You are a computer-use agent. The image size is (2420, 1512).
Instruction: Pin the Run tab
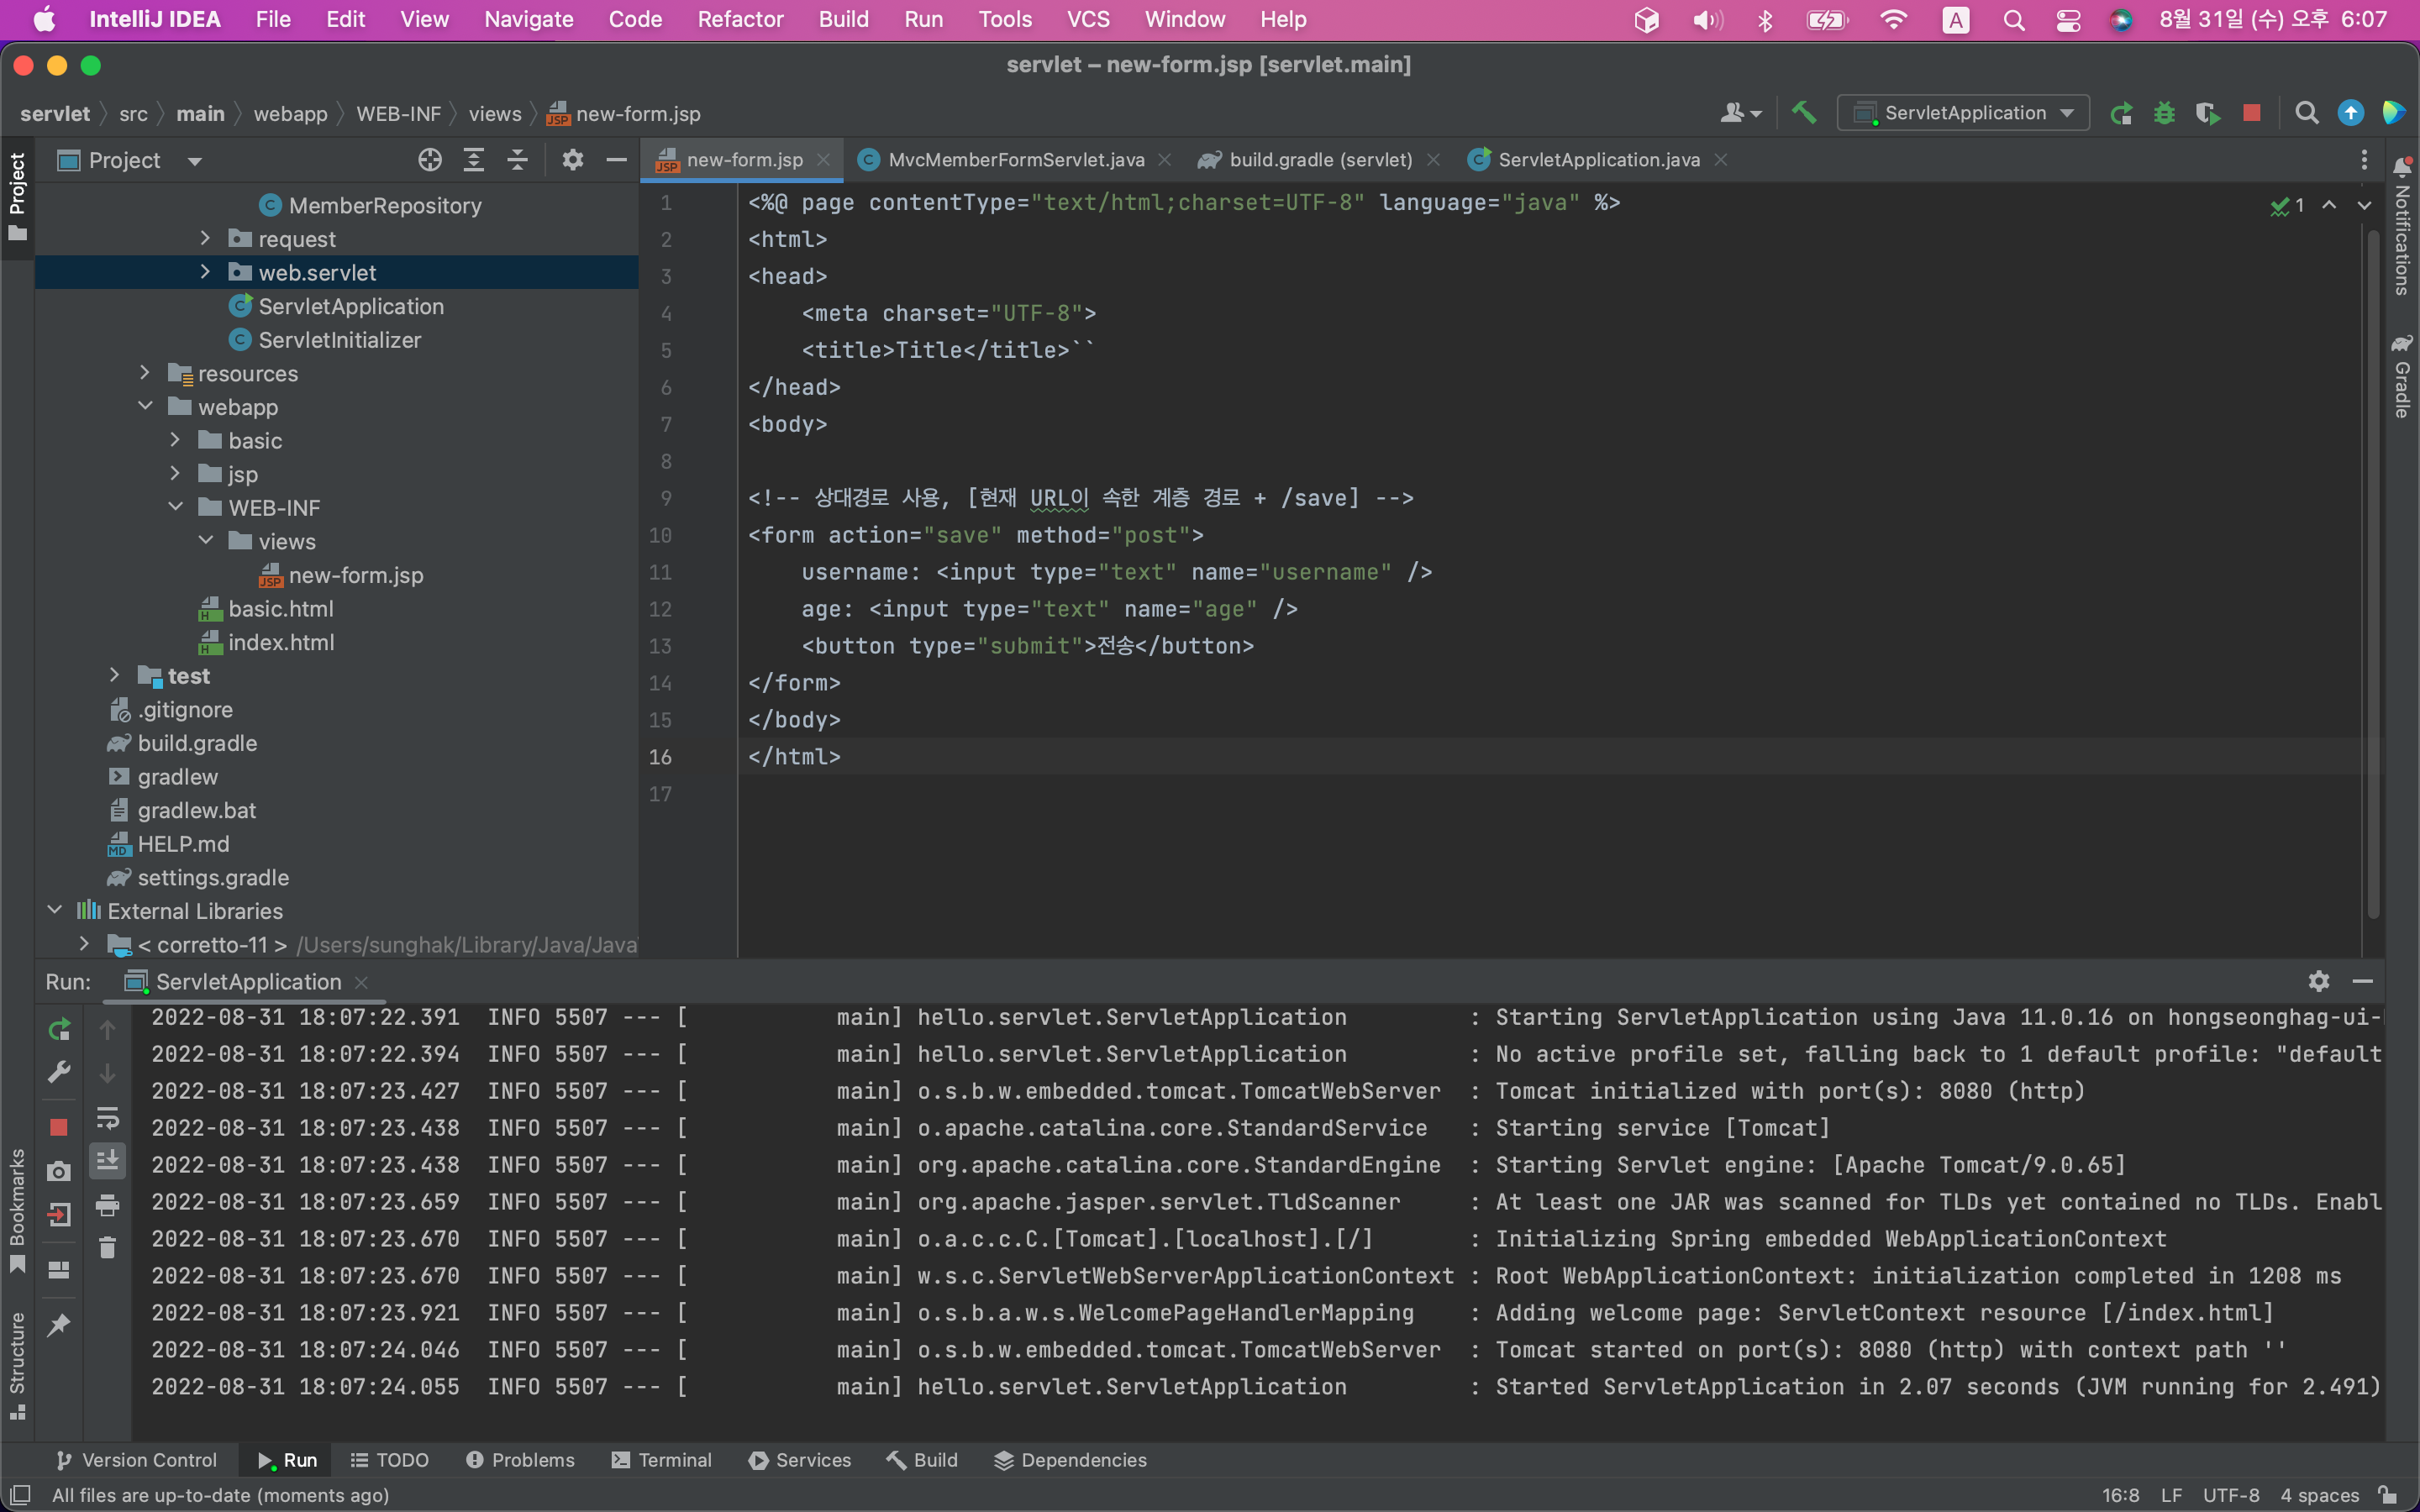click(59, 1325)
